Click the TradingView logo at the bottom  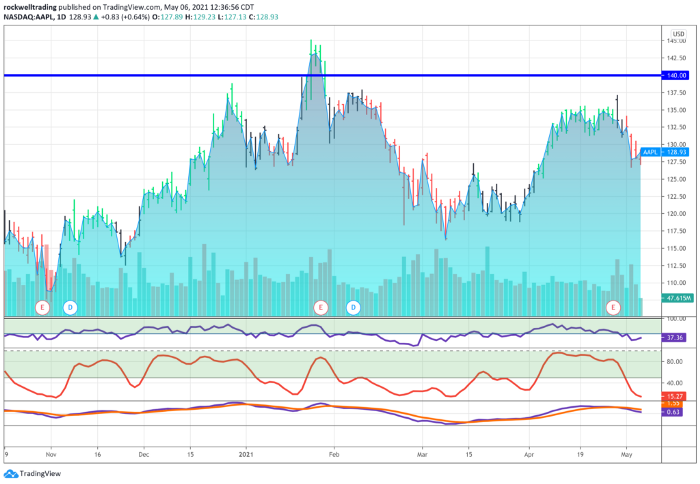(32, 474)
